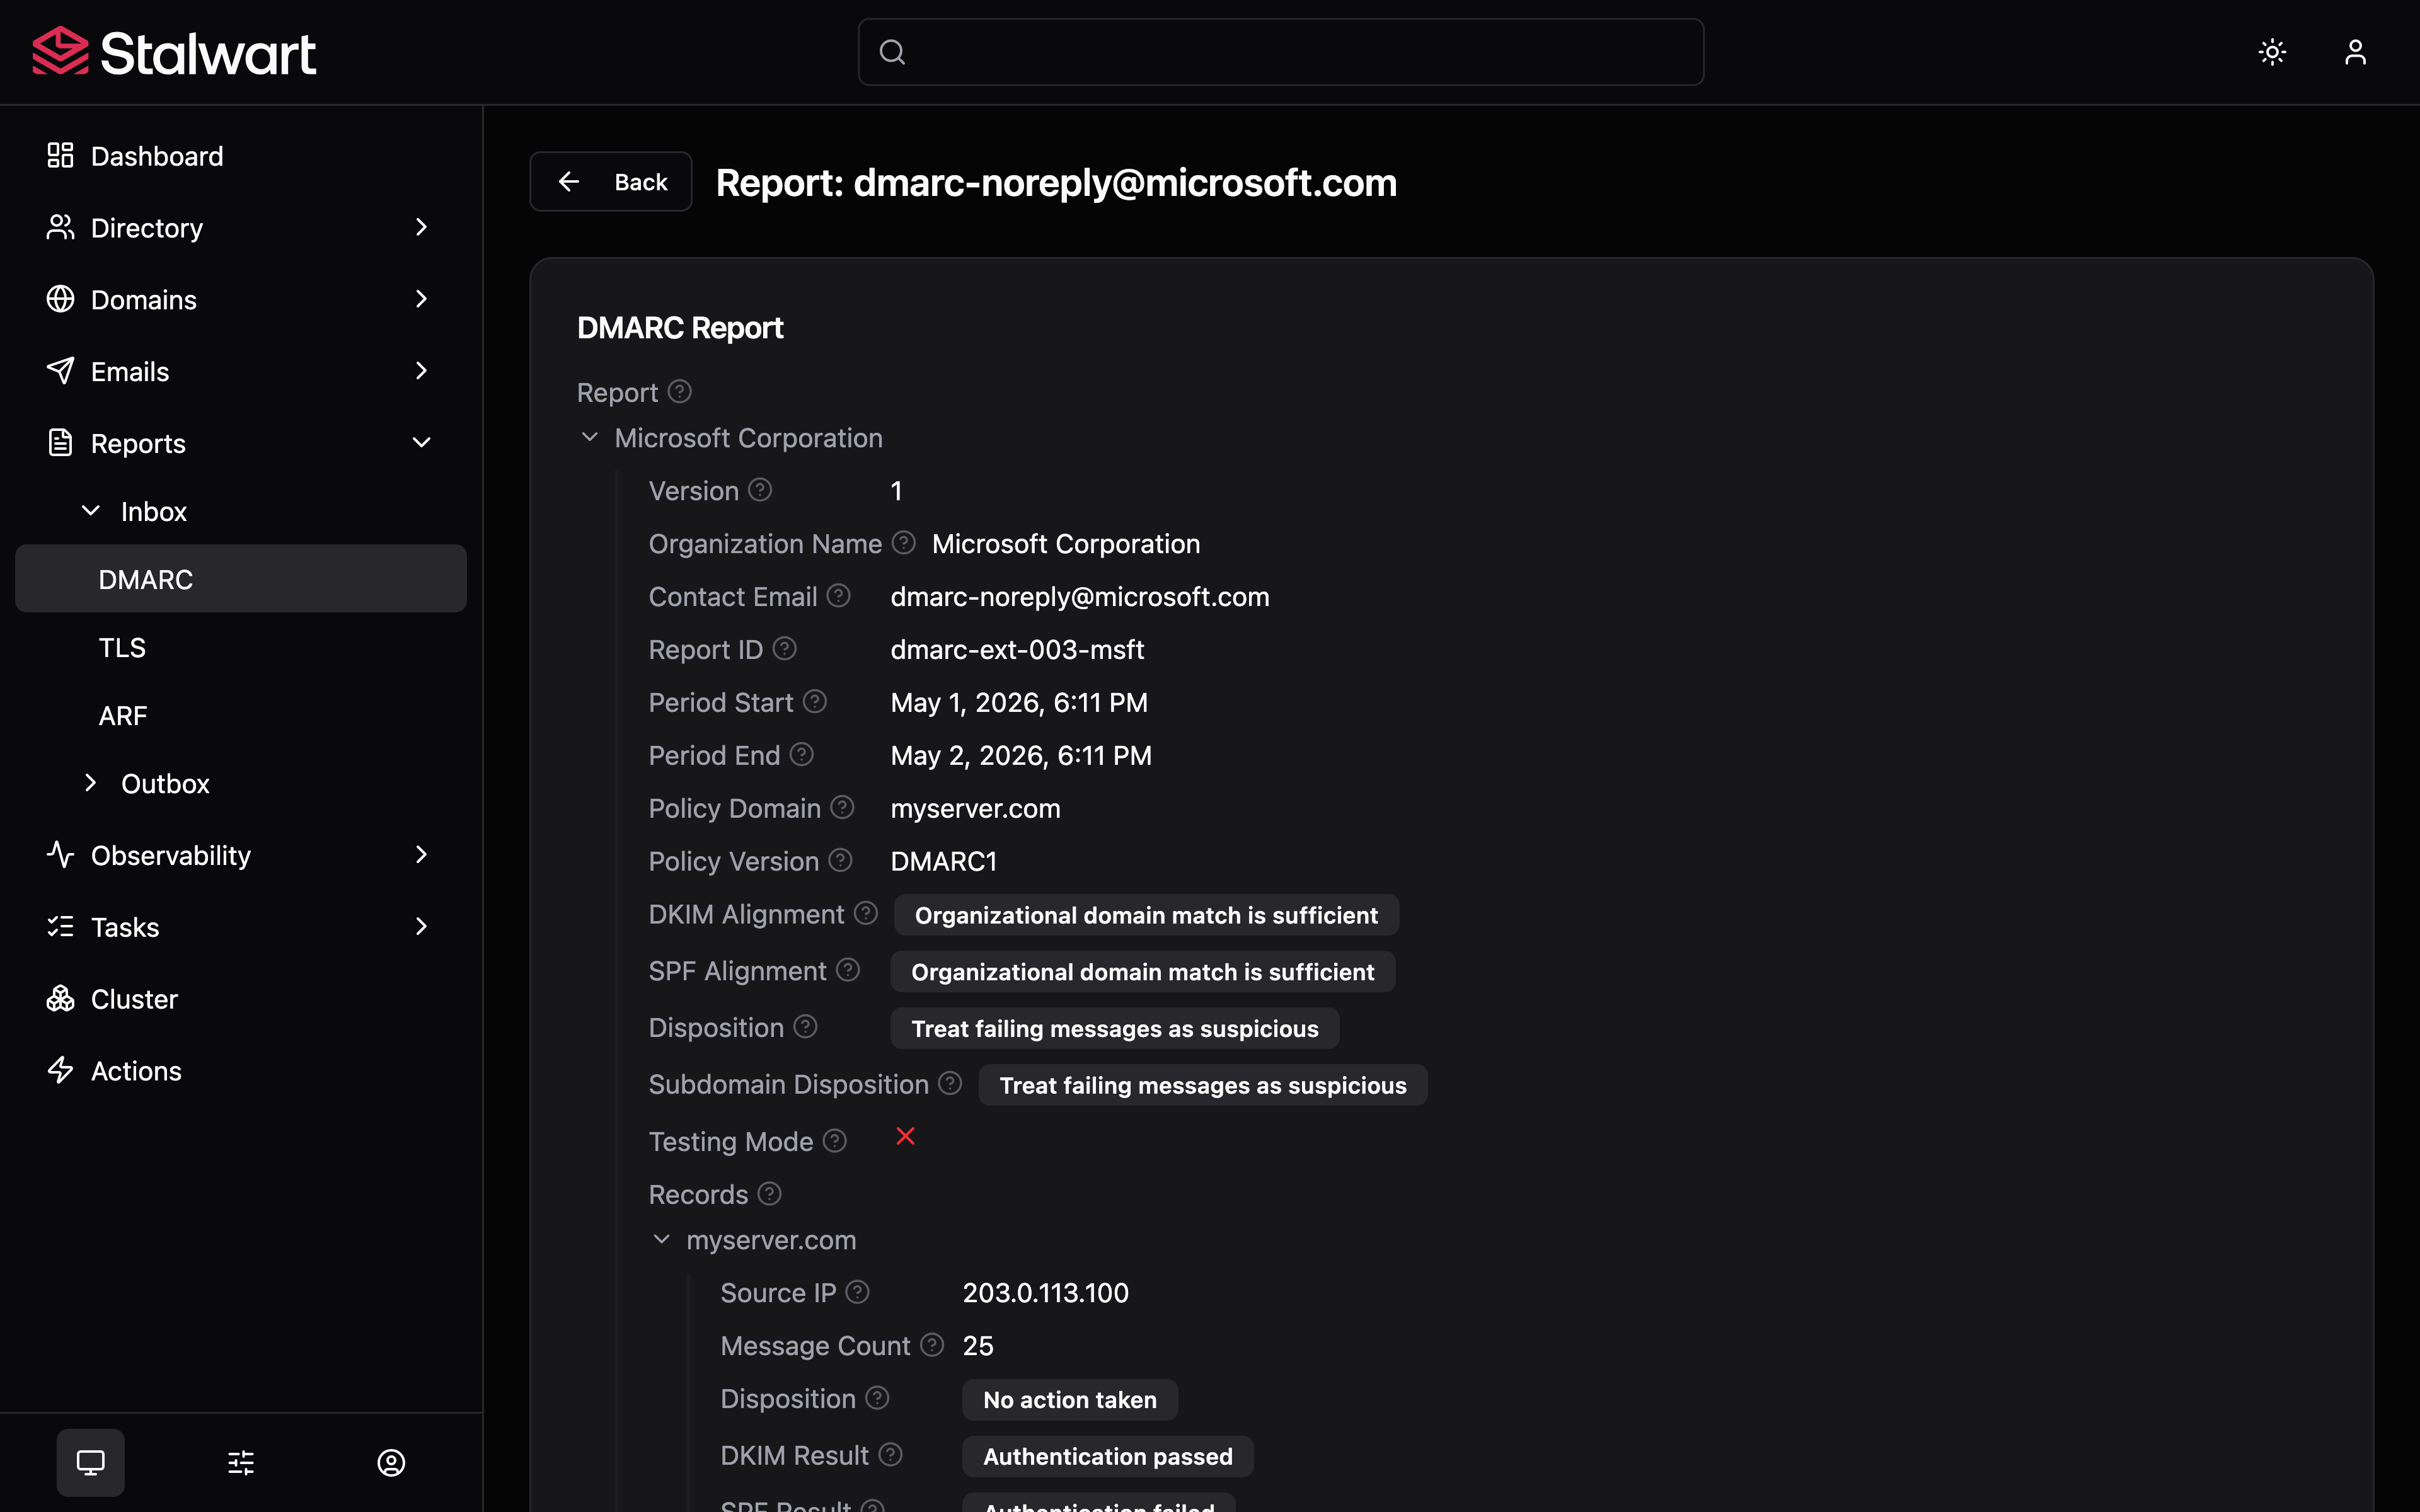Image resolution: width=2420 pixels, height=1512 pixels.
Task: Expand the Observability menu chevron
Action: (421, 855)
